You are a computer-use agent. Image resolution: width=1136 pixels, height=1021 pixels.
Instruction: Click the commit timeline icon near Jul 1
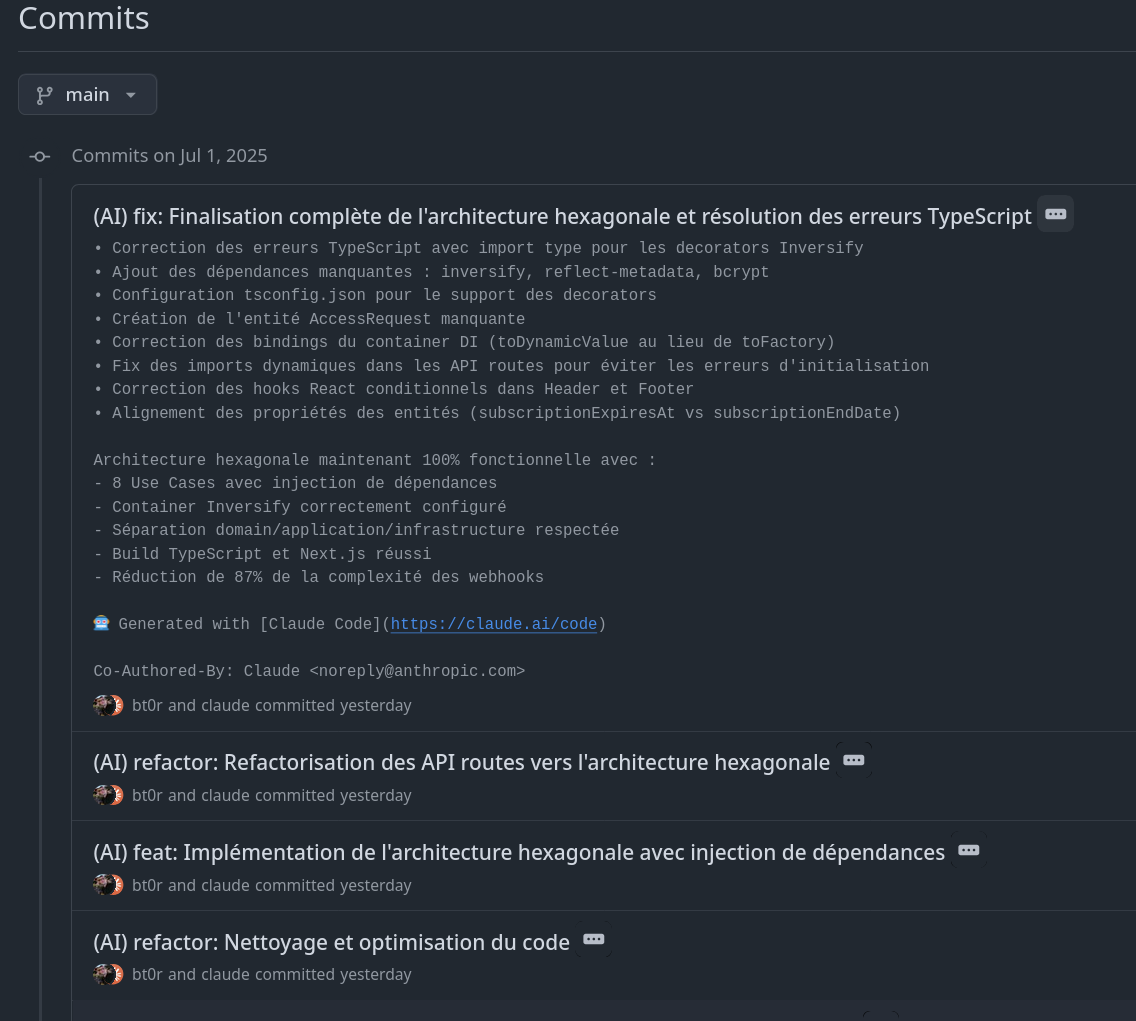click(x=40, y=156)
